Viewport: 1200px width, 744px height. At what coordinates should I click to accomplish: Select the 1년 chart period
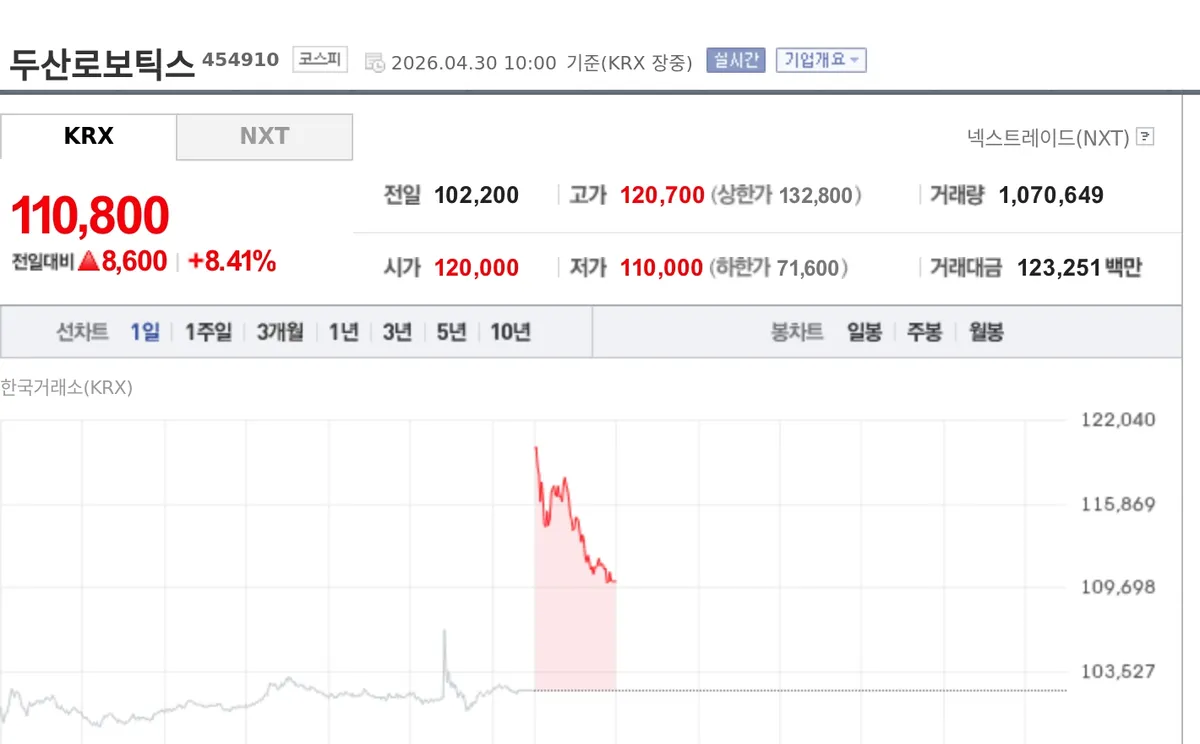pyautogui.click(x=343, y=333)
